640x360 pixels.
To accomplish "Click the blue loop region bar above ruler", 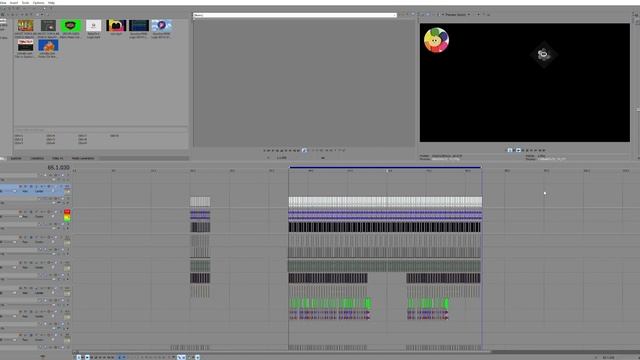I will (385, 167).
